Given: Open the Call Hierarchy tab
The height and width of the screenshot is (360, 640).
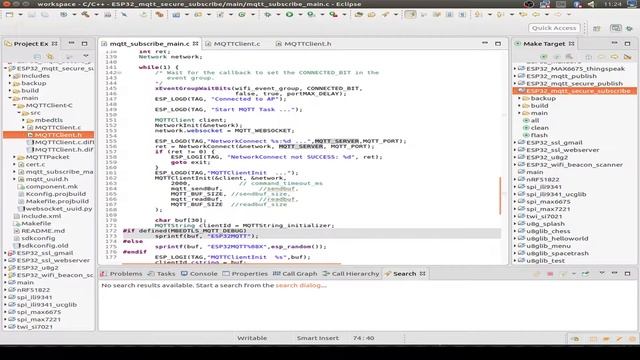Looking at the screenshot, I should 351,274.
